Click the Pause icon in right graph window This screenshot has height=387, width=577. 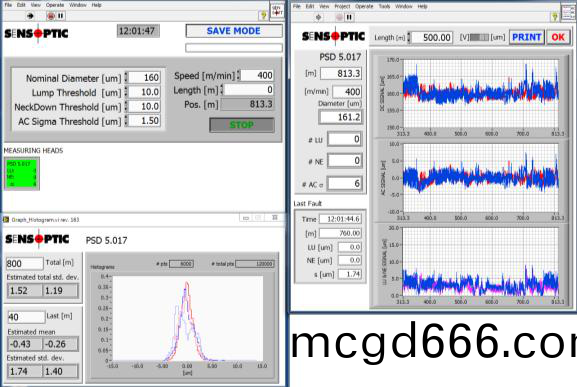pos(349,17)
